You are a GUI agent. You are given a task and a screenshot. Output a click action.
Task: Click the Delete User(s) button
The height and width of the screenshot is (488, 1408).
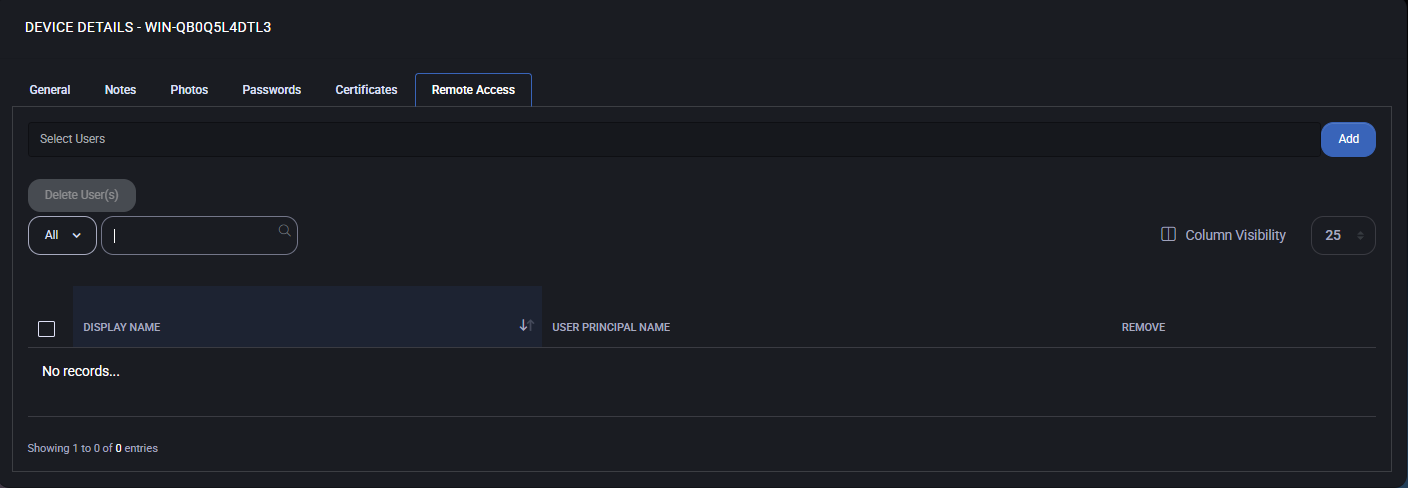(x=82, y=195)
